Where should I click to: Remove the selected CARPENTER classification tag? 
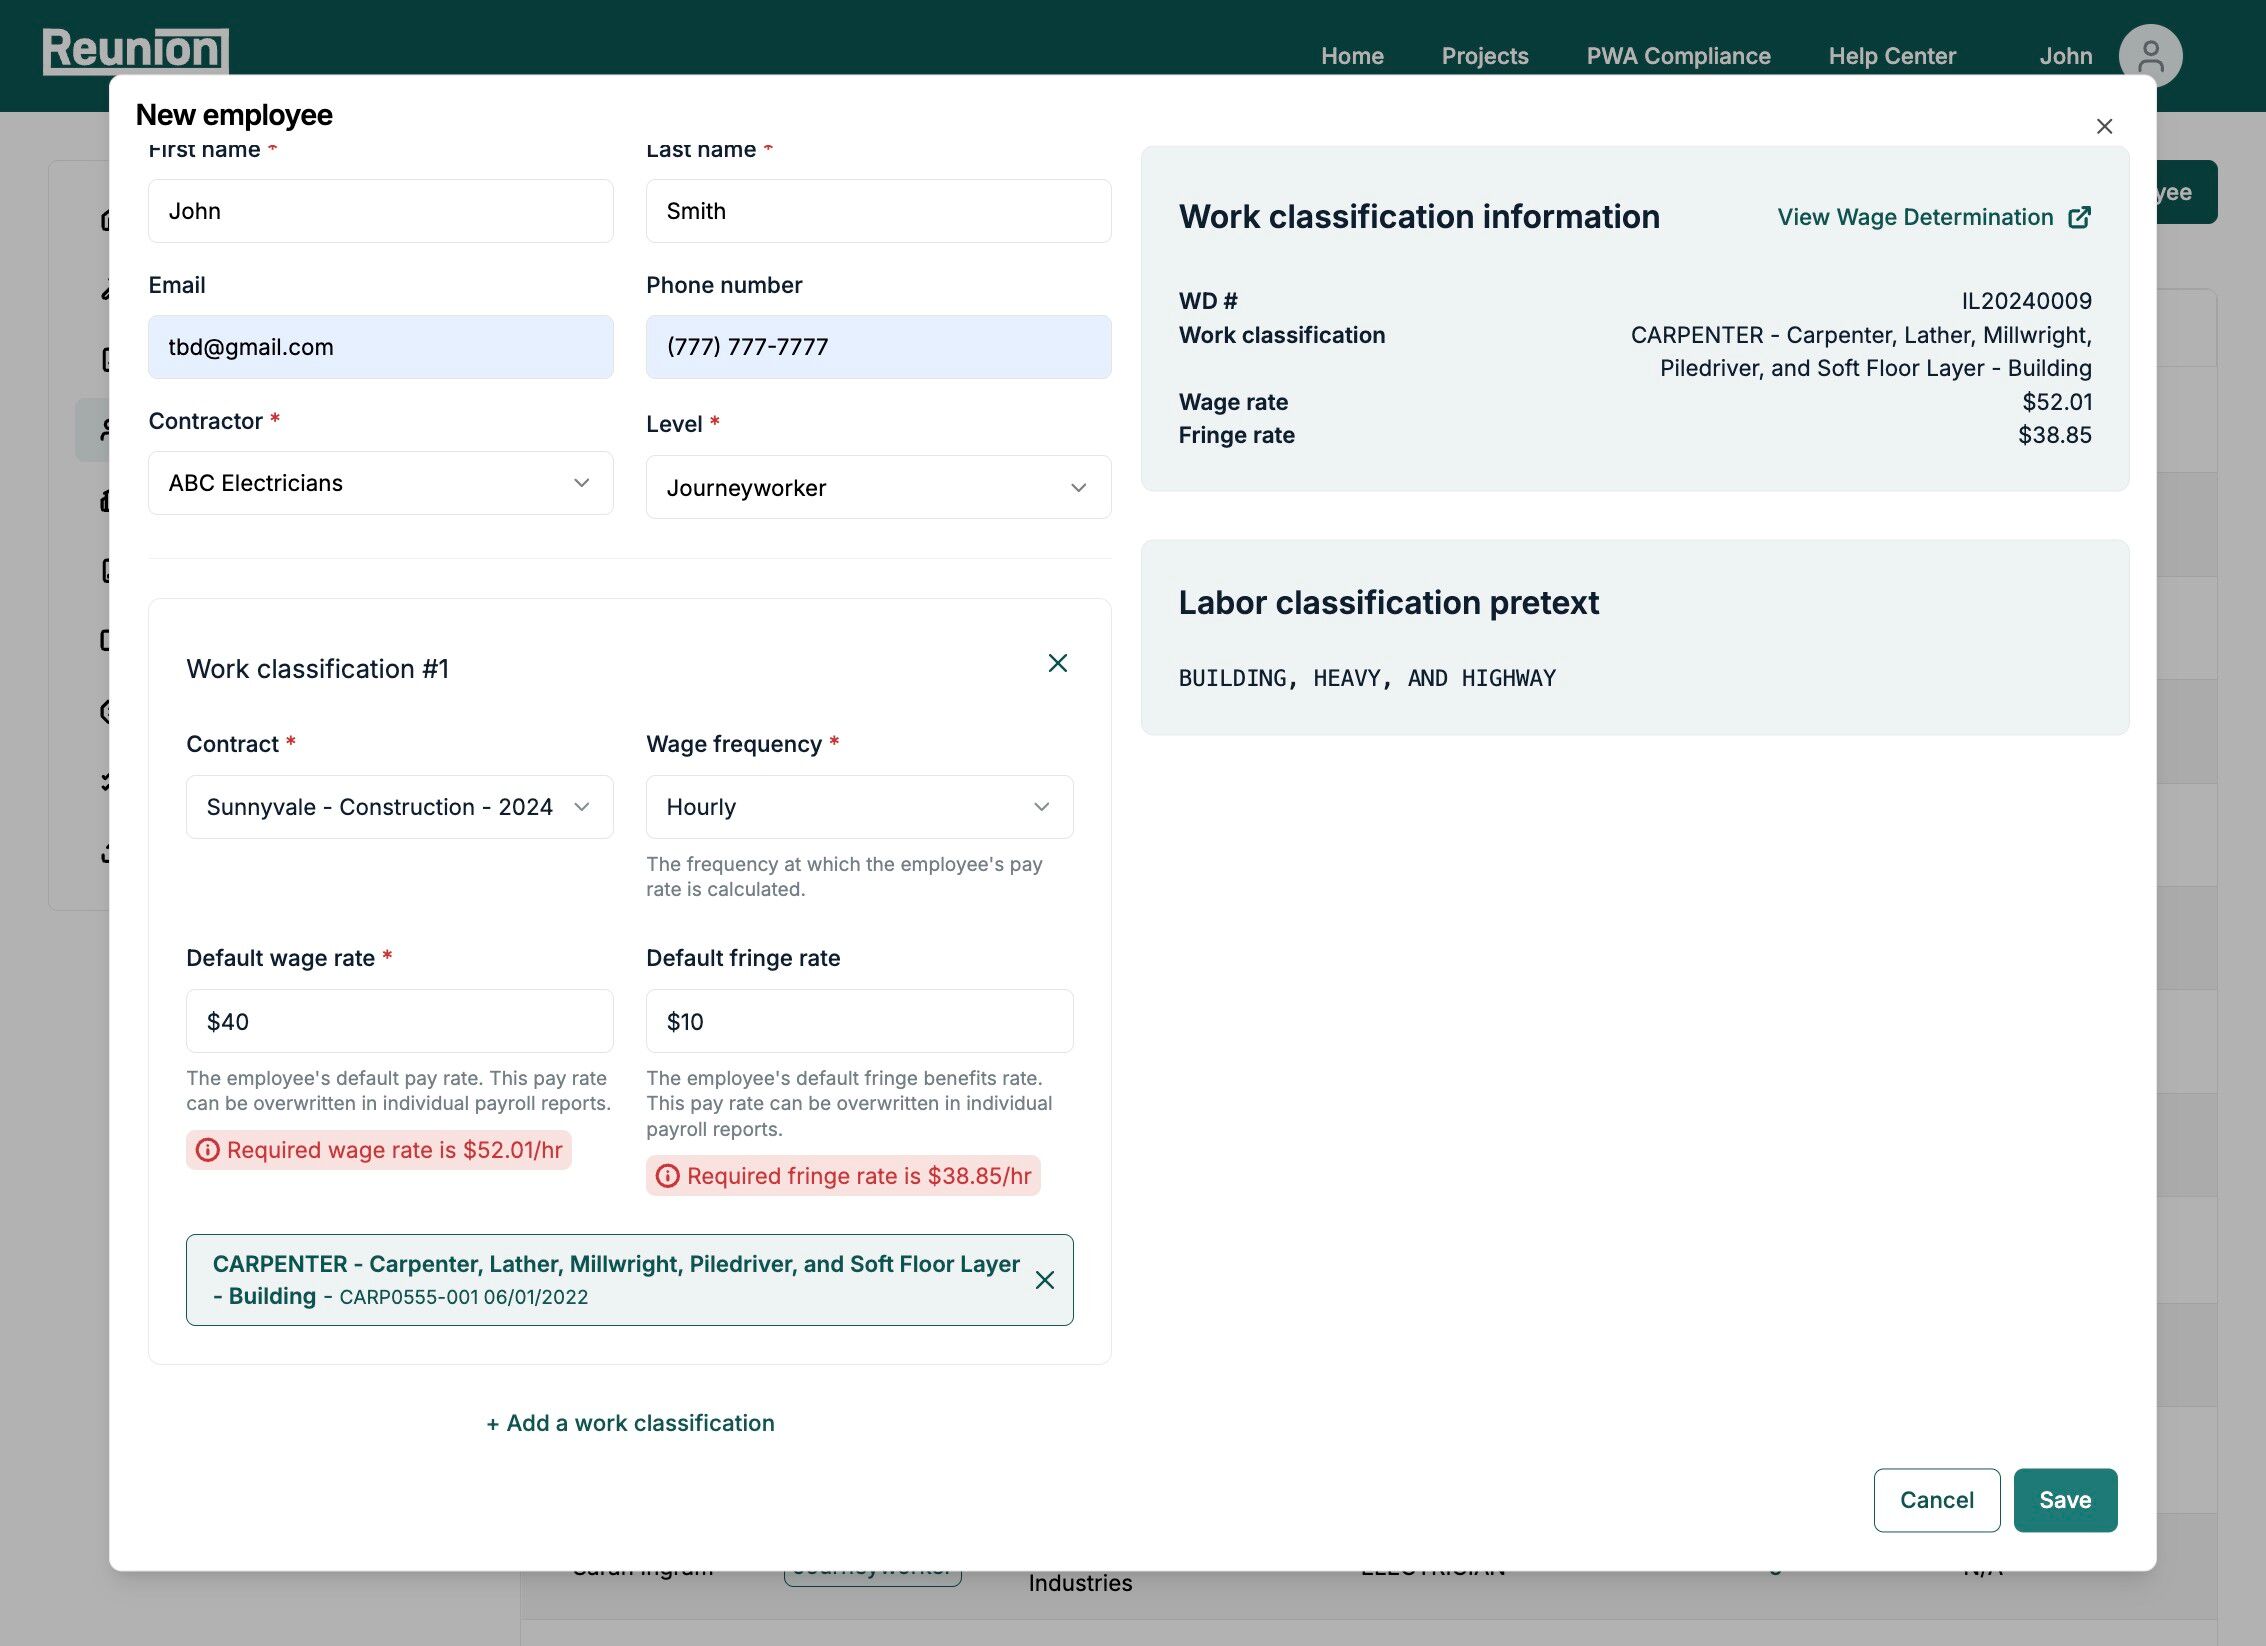coord(1044,1280)
